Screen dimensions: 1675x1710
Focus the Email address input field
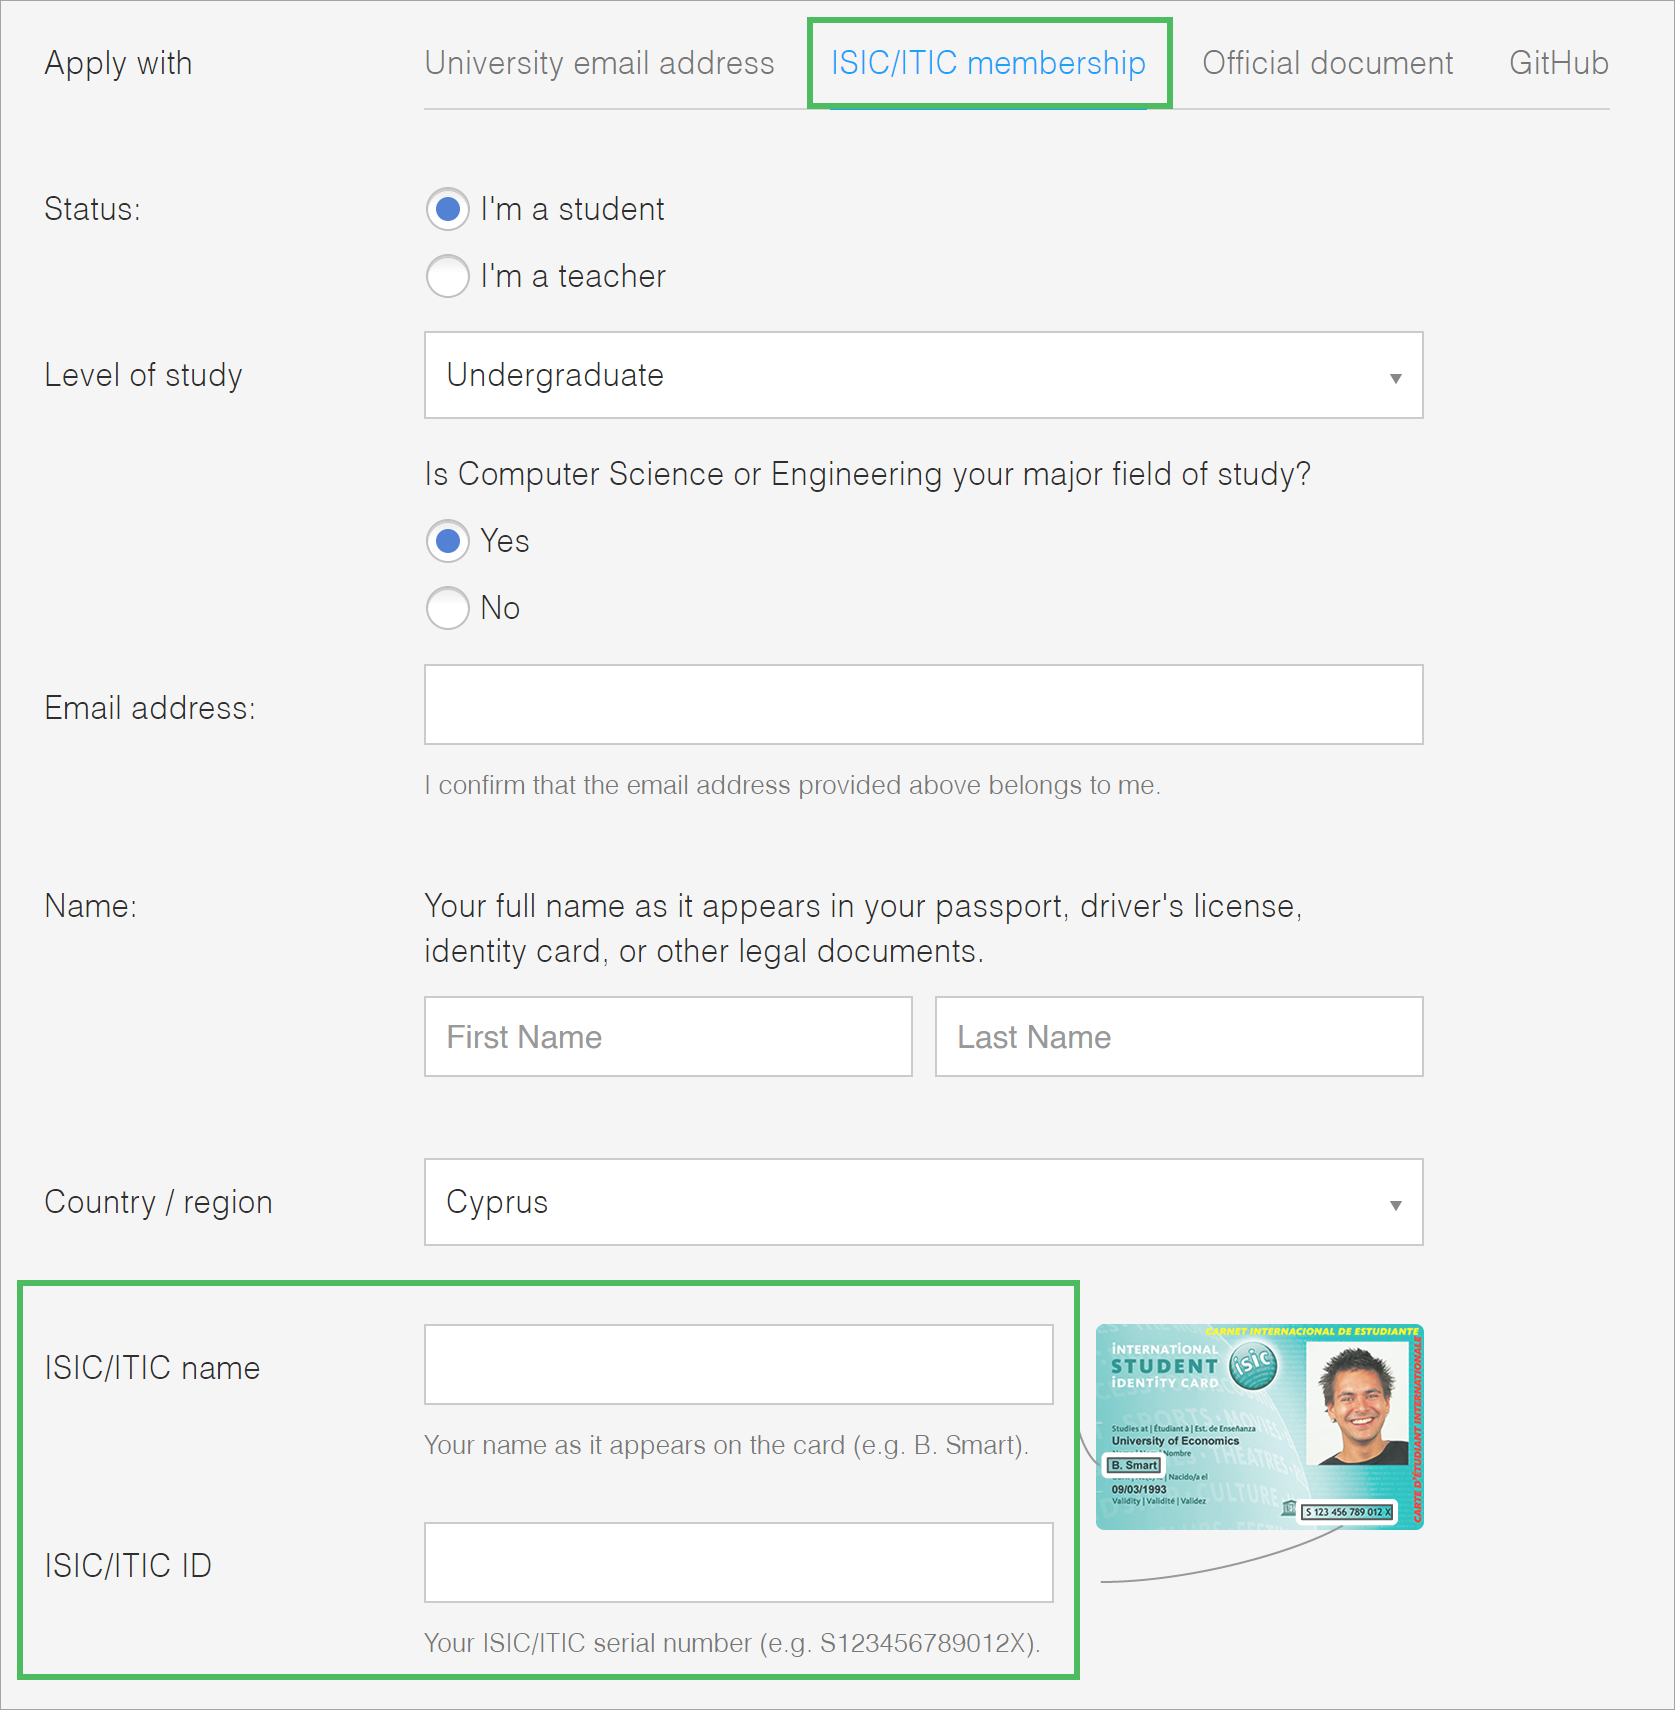click(x=922, y=705)
